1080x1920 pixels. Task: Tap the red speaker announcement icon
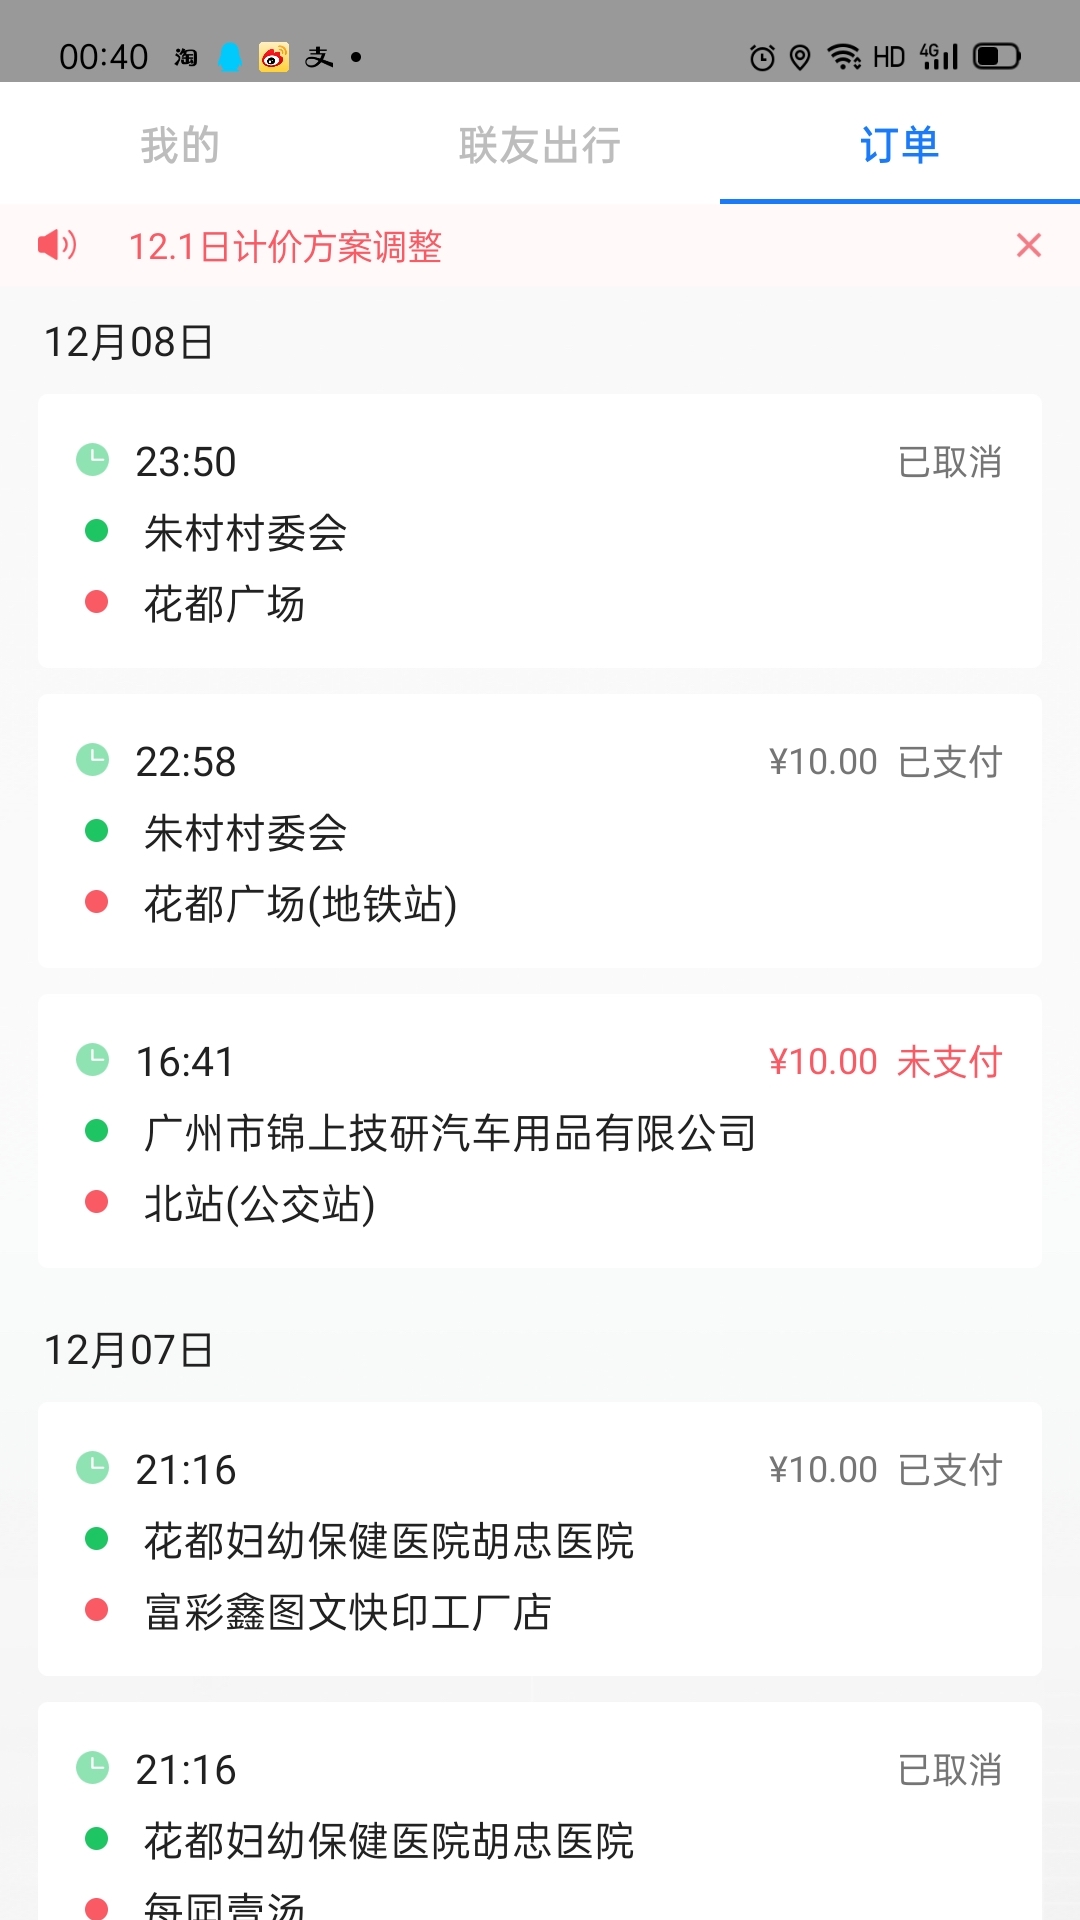pyautogui.click(x=57, y=245)
